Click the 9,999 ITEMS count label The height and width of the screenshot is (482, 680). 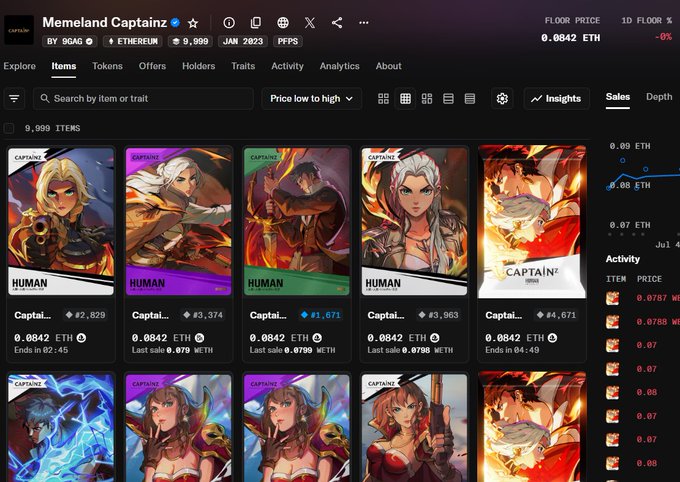[x=52, y=128]
